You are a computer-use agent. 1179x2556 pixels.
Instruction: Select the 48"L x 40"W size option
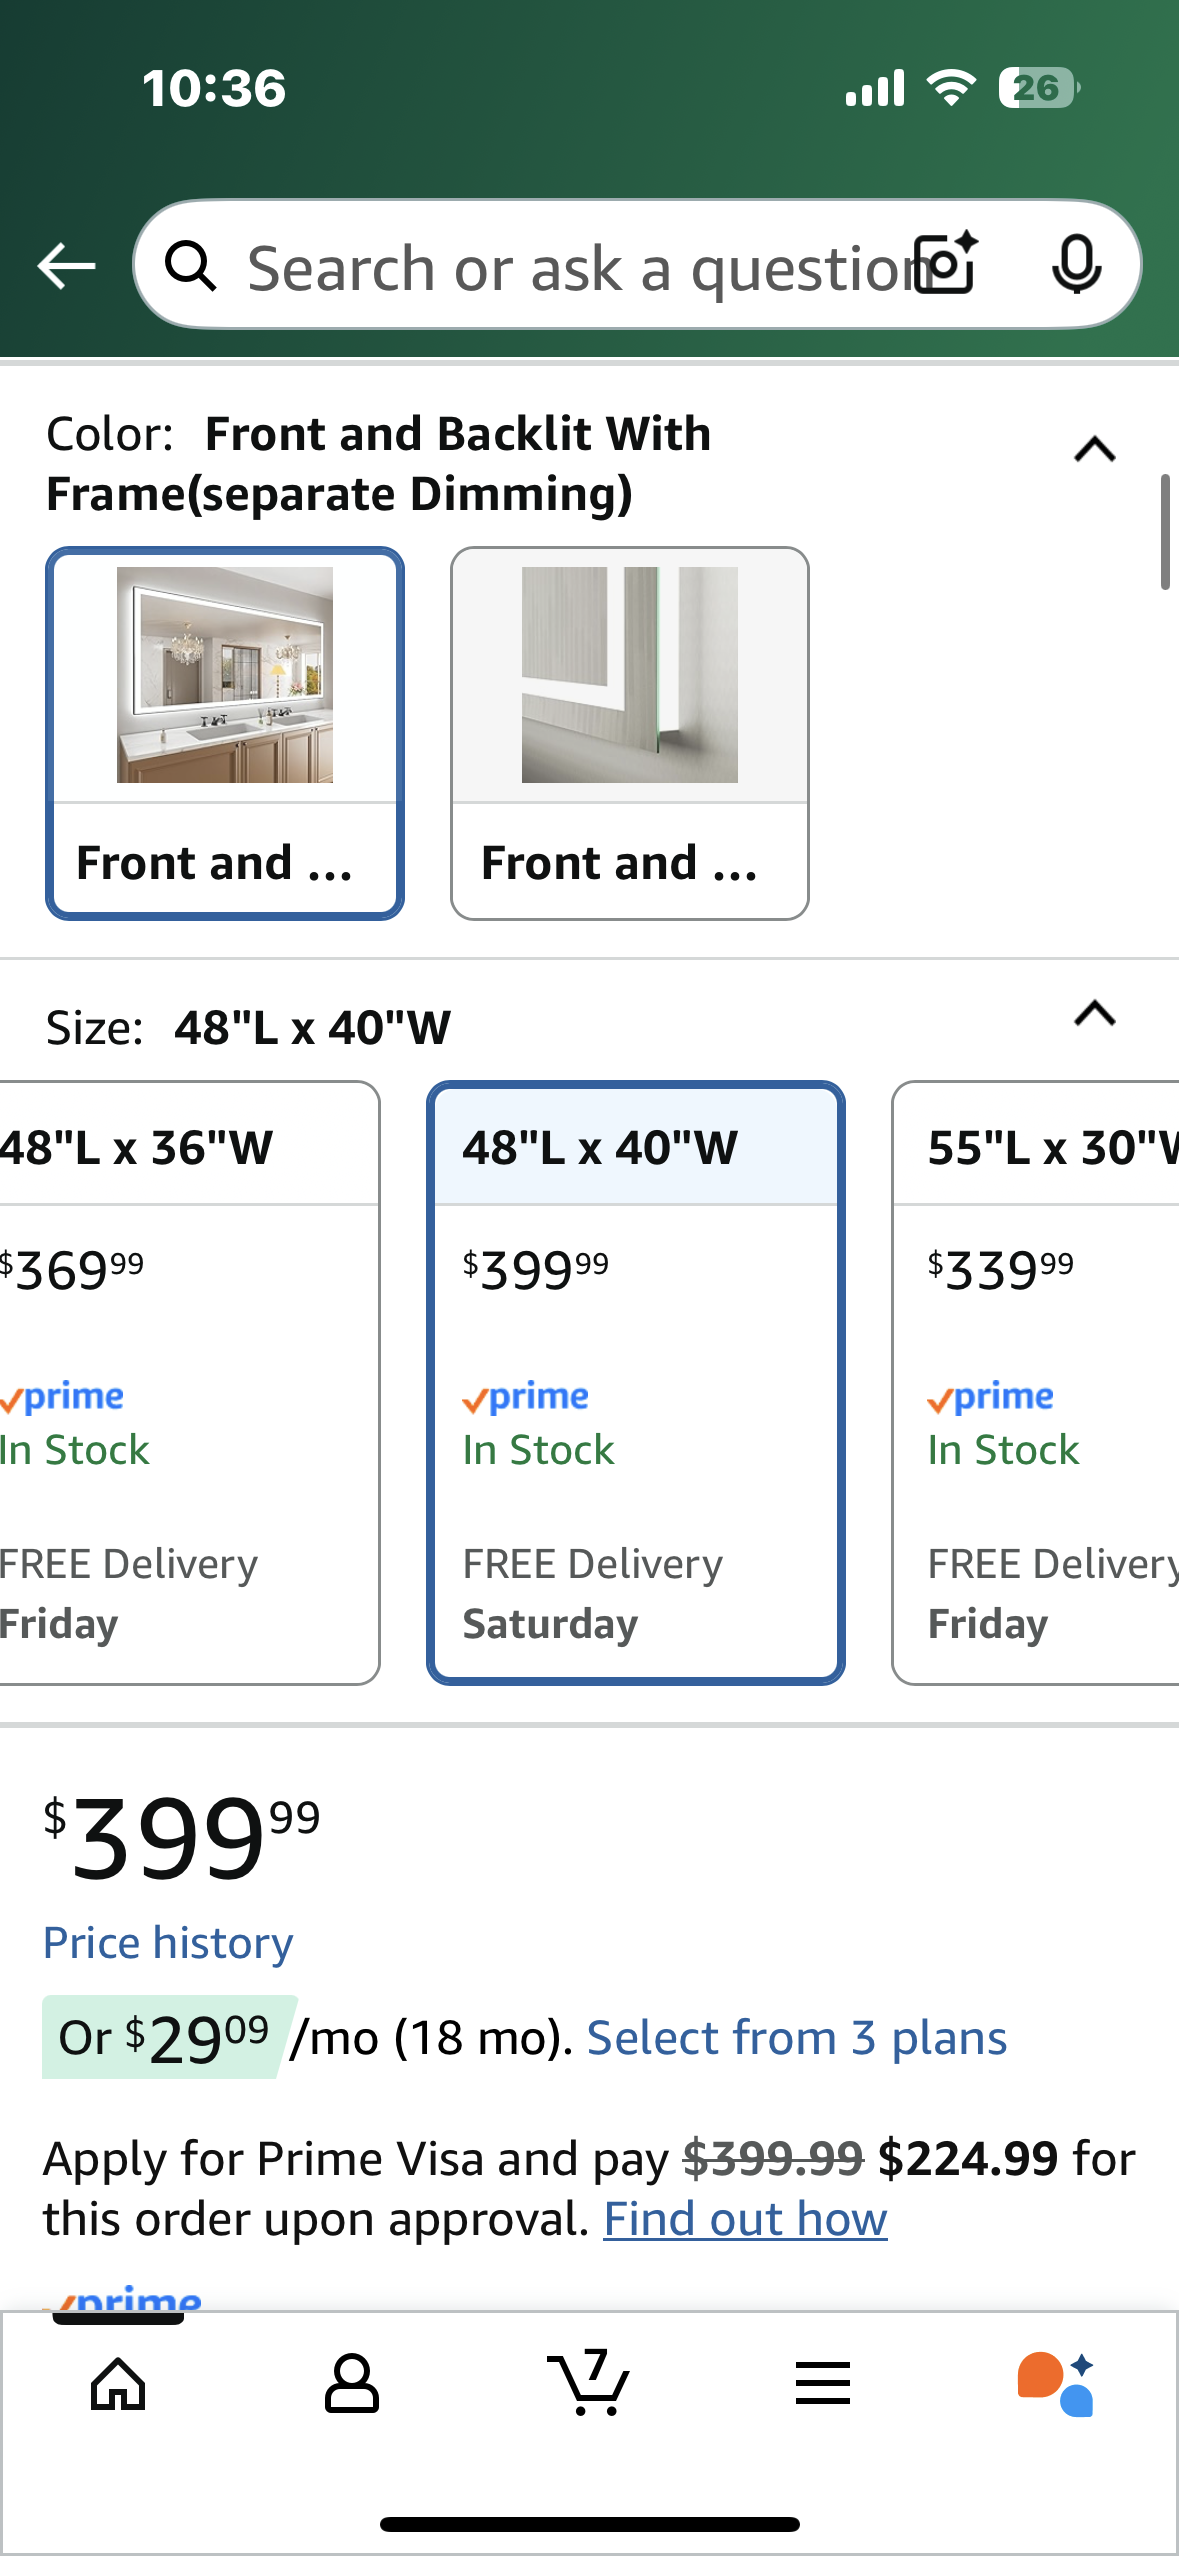[636, 1382]
